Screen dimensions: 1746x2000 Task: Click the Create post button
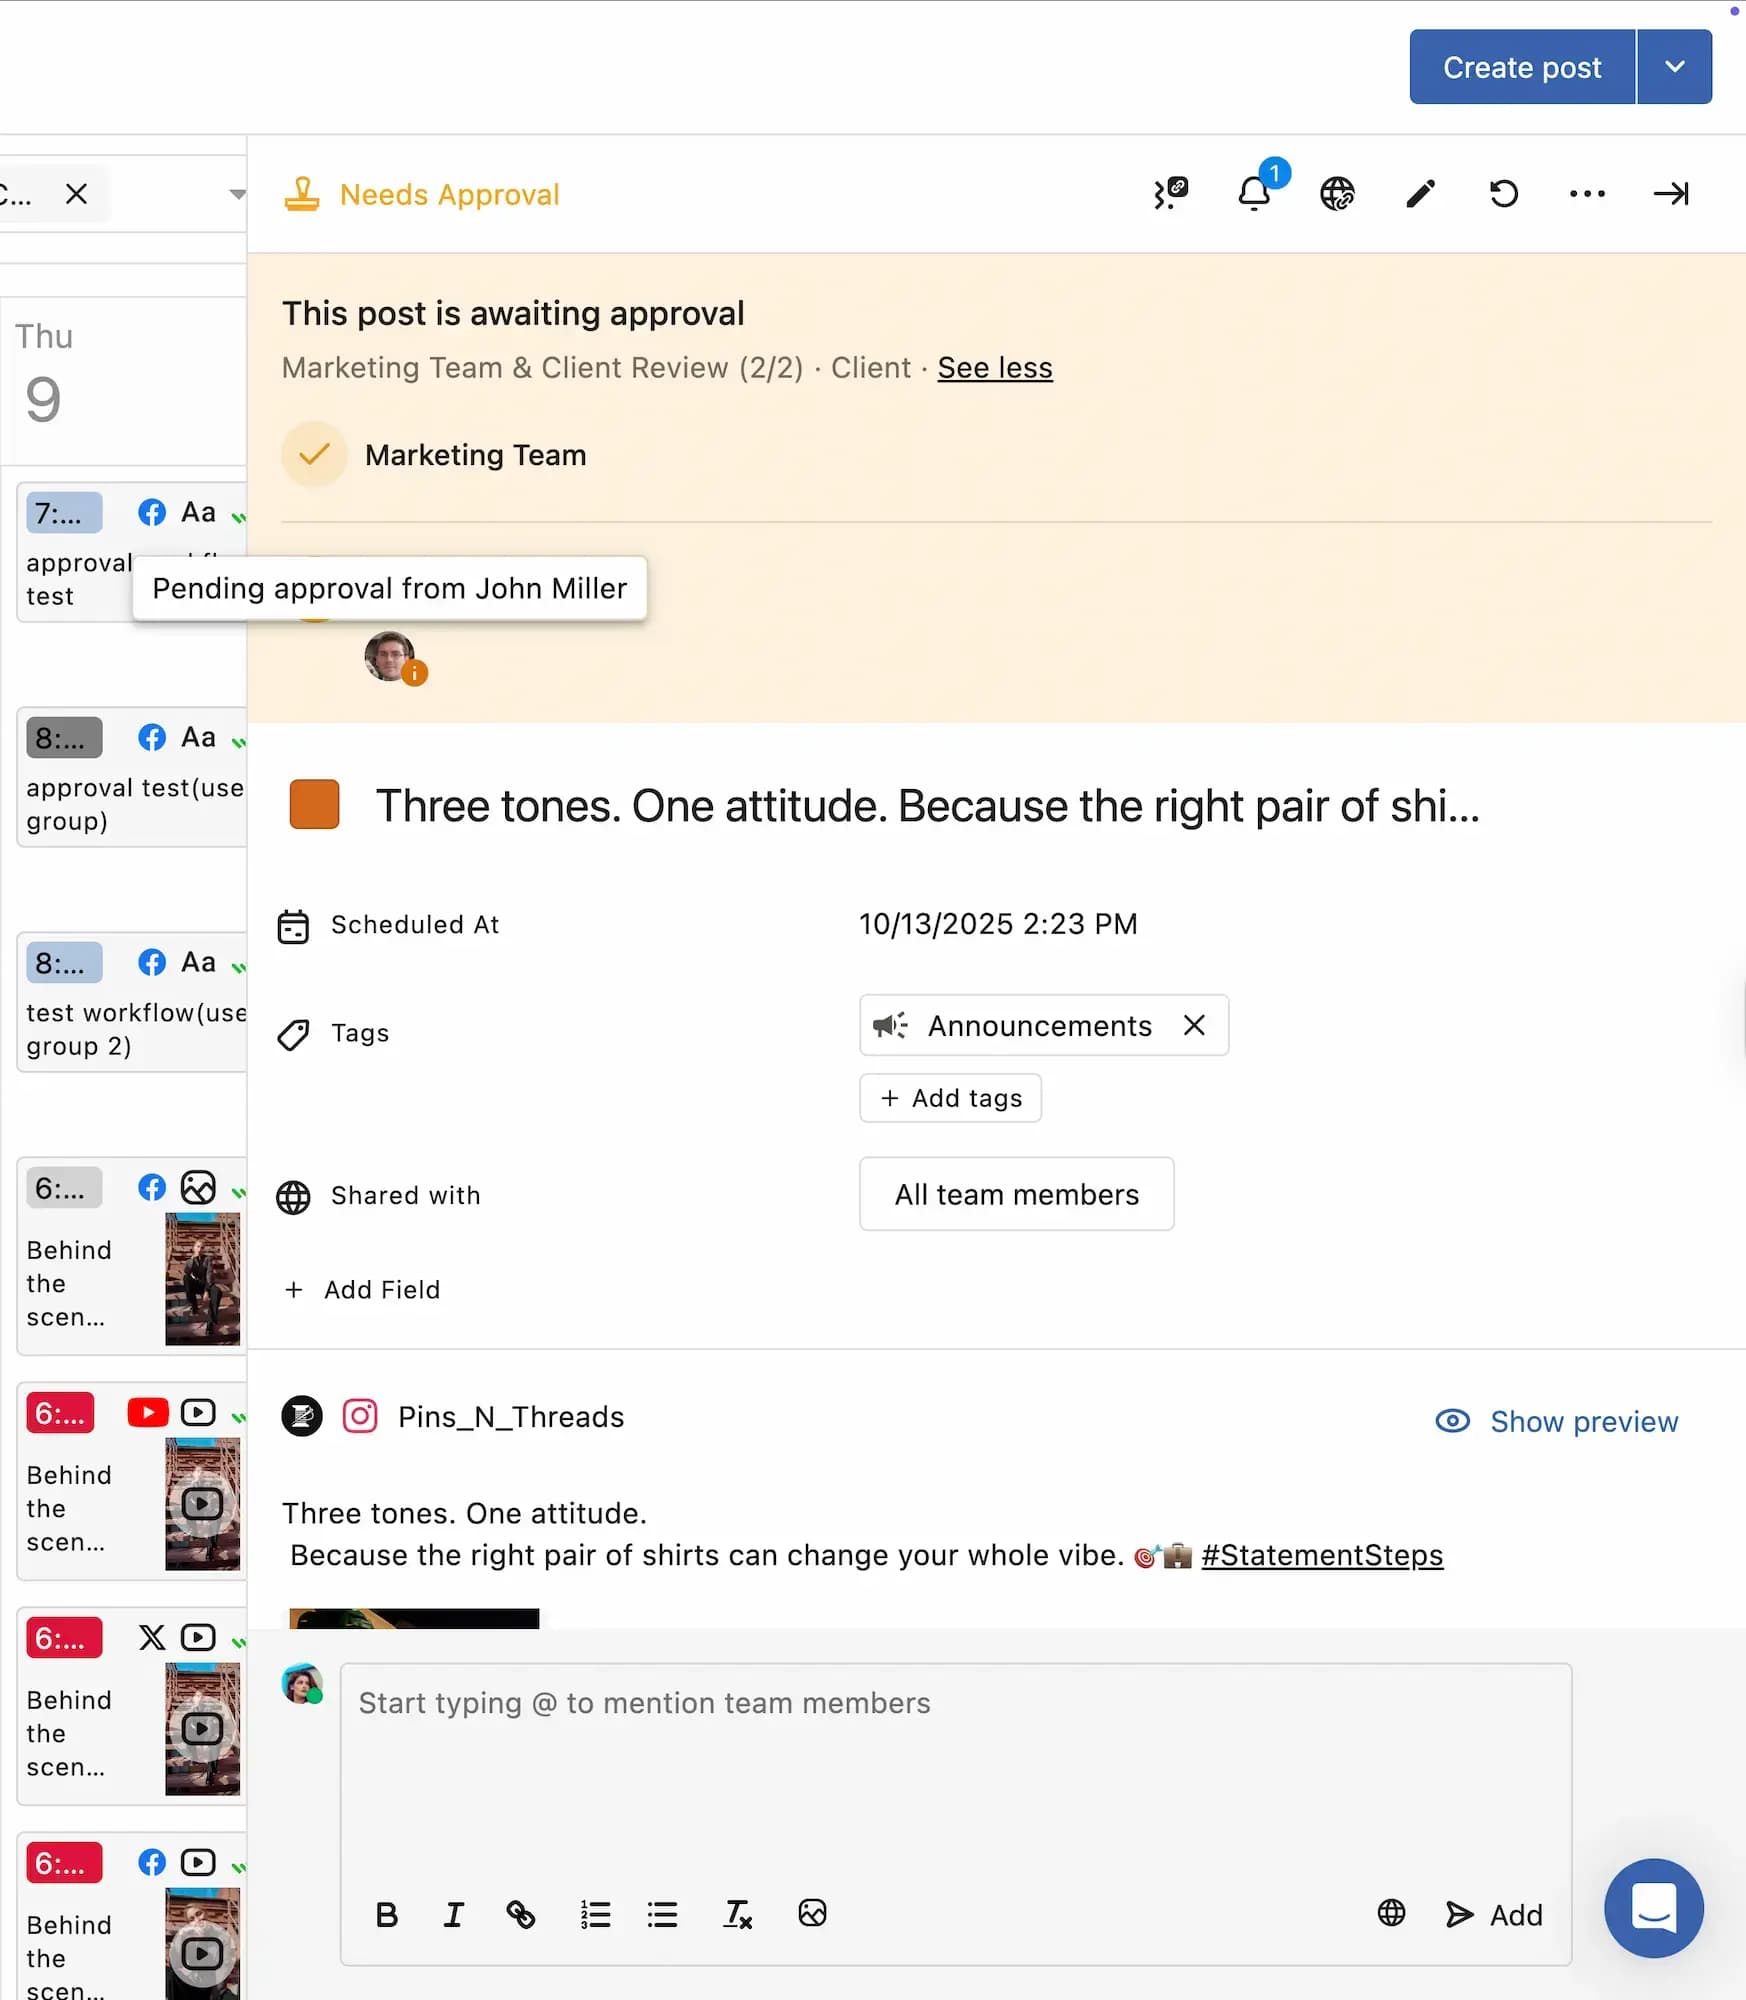[x=1521, y=67]
